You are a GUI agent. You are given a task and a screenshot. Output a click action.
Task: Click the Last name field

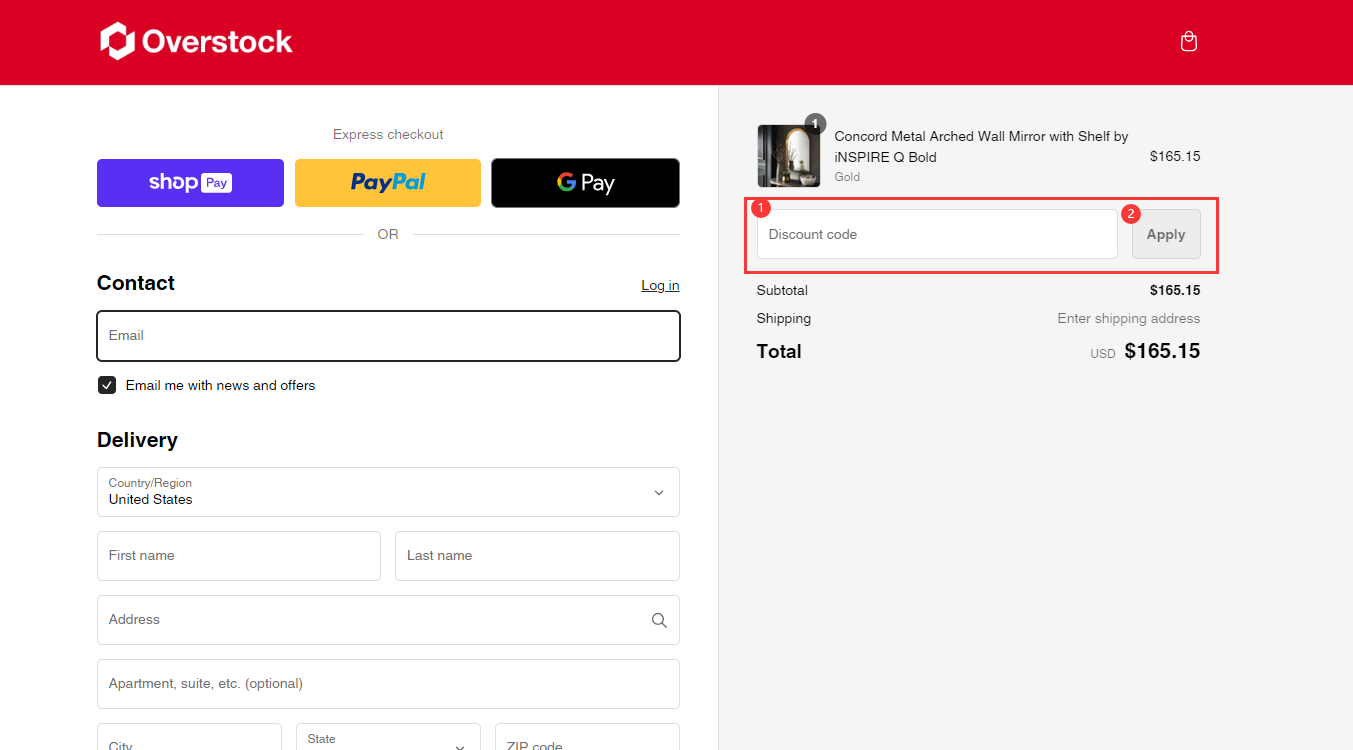point(537,556)
